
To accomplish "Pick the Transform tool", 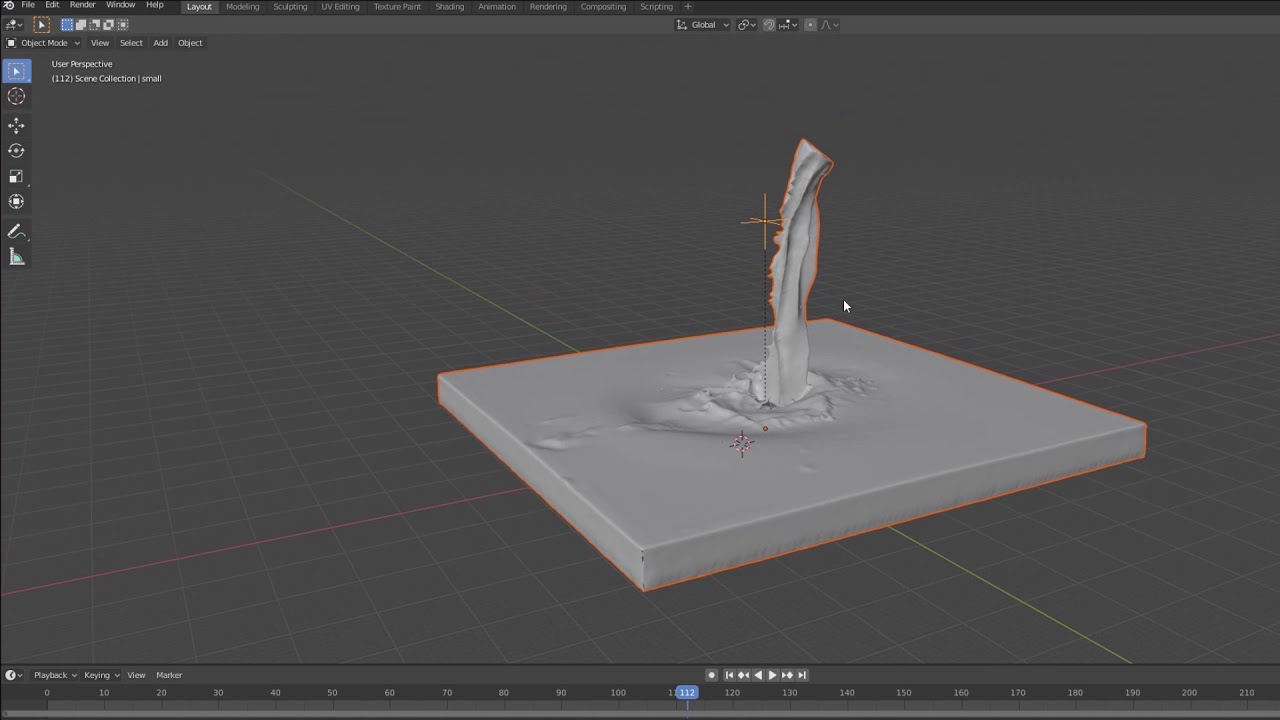I will pyautogui.click(x=16, y=202).
